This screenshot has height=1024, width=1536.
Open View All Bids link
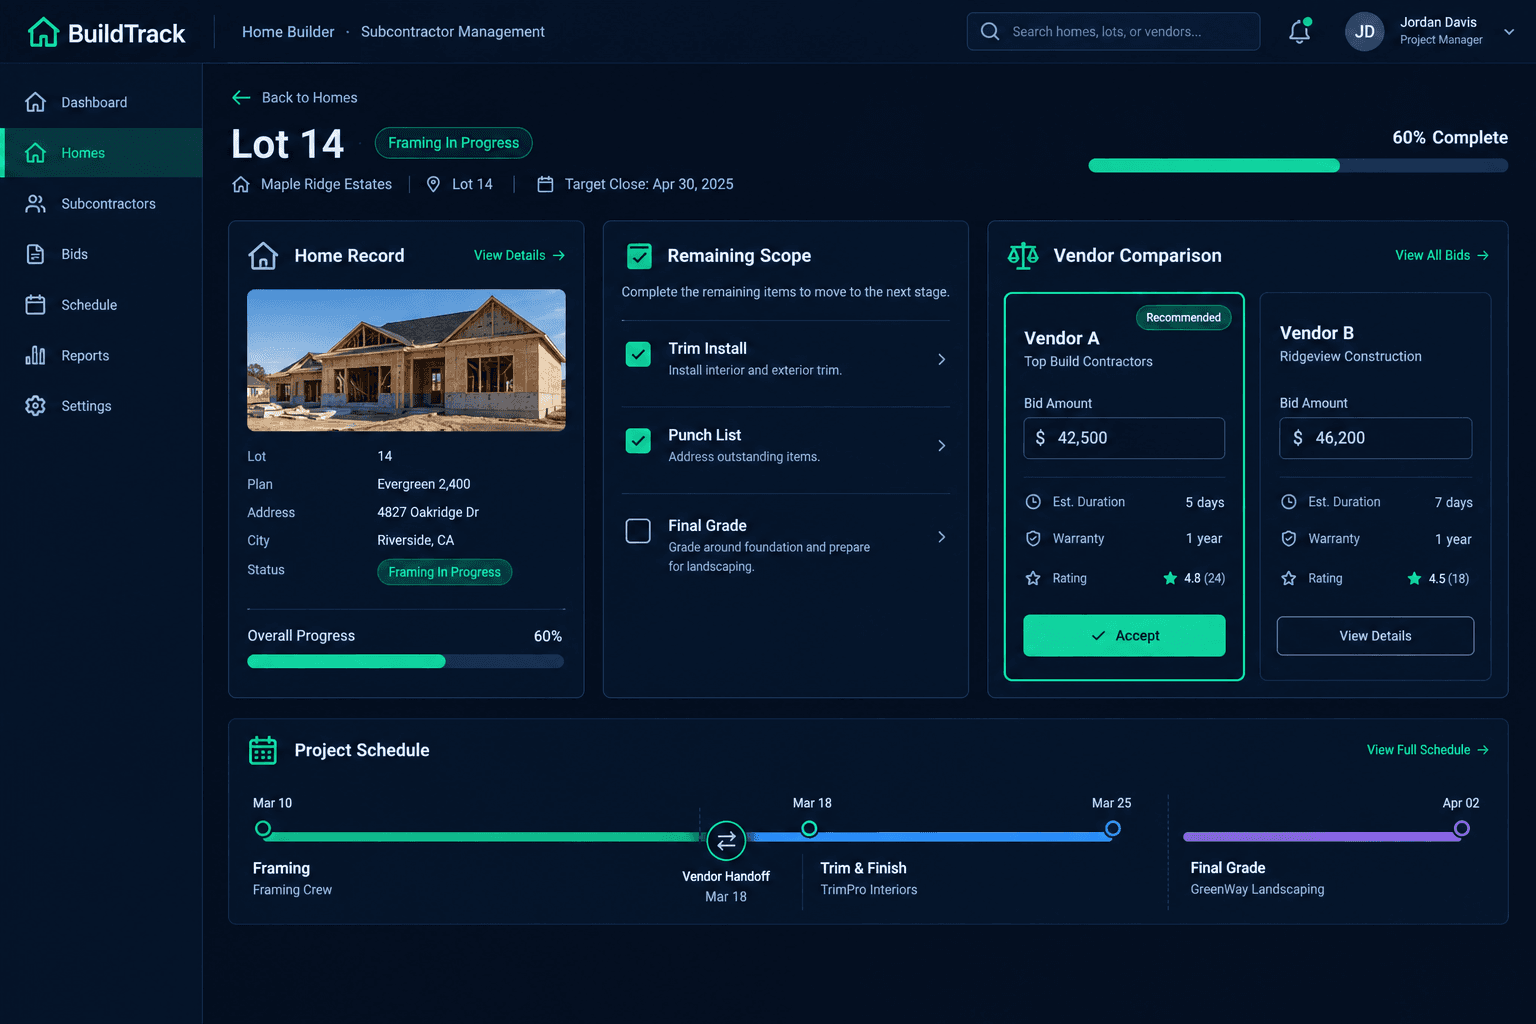(x=1442, y=255)
